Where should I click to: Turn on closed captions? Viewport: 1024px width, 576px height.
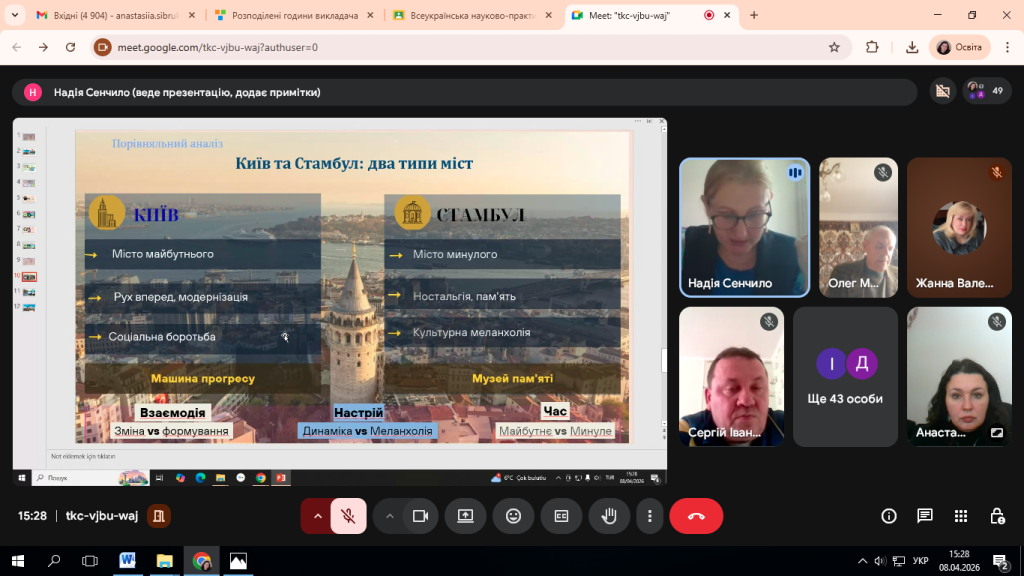[x=561, y=516]
